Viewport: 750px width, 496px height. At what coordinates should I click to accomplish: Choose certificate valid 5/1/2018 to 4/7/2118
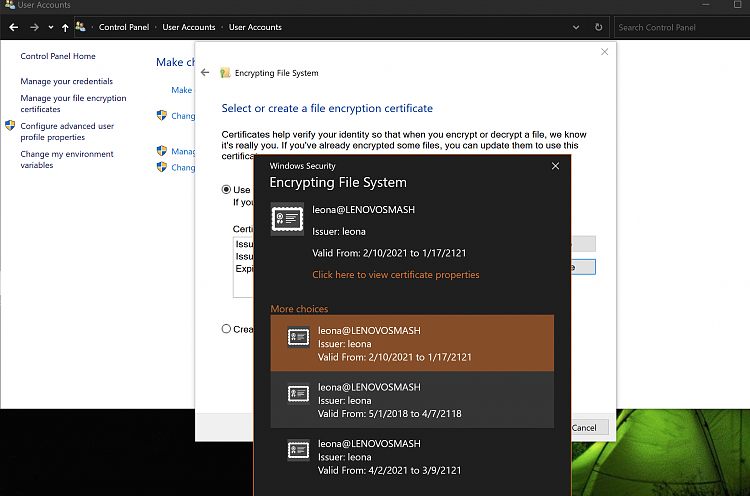point(412,400)
